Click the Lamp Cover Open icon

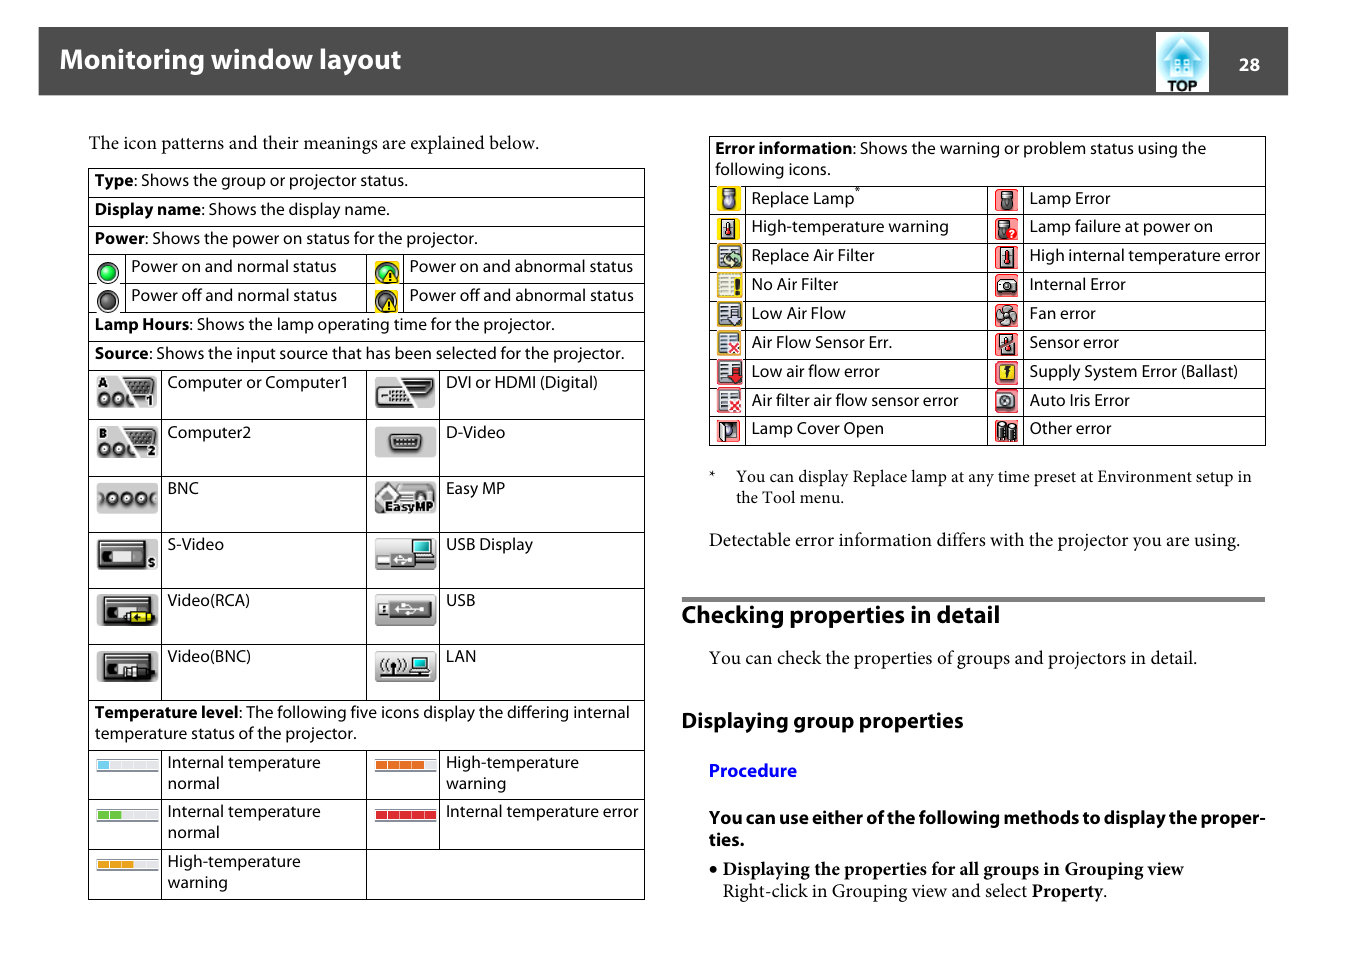(x=729, y=431)
